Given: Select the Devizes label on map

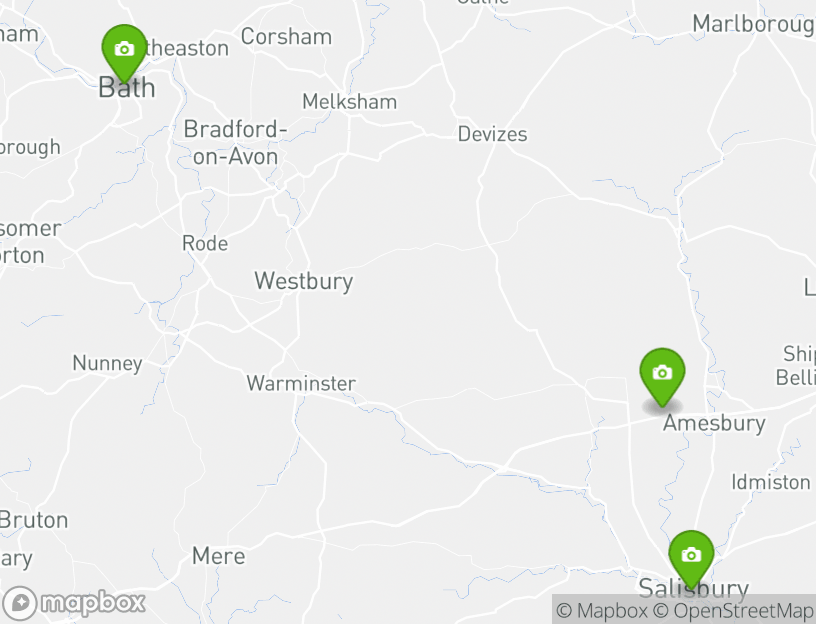Looking at the screenshot, I should [492, 134].
